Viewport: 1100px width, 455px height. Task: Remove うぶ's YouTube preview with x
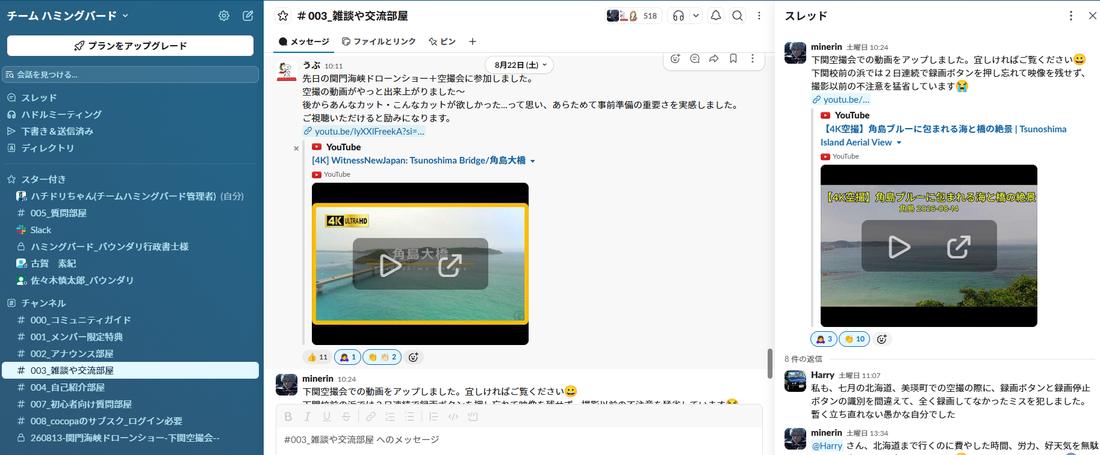click(x=295, y=148)
